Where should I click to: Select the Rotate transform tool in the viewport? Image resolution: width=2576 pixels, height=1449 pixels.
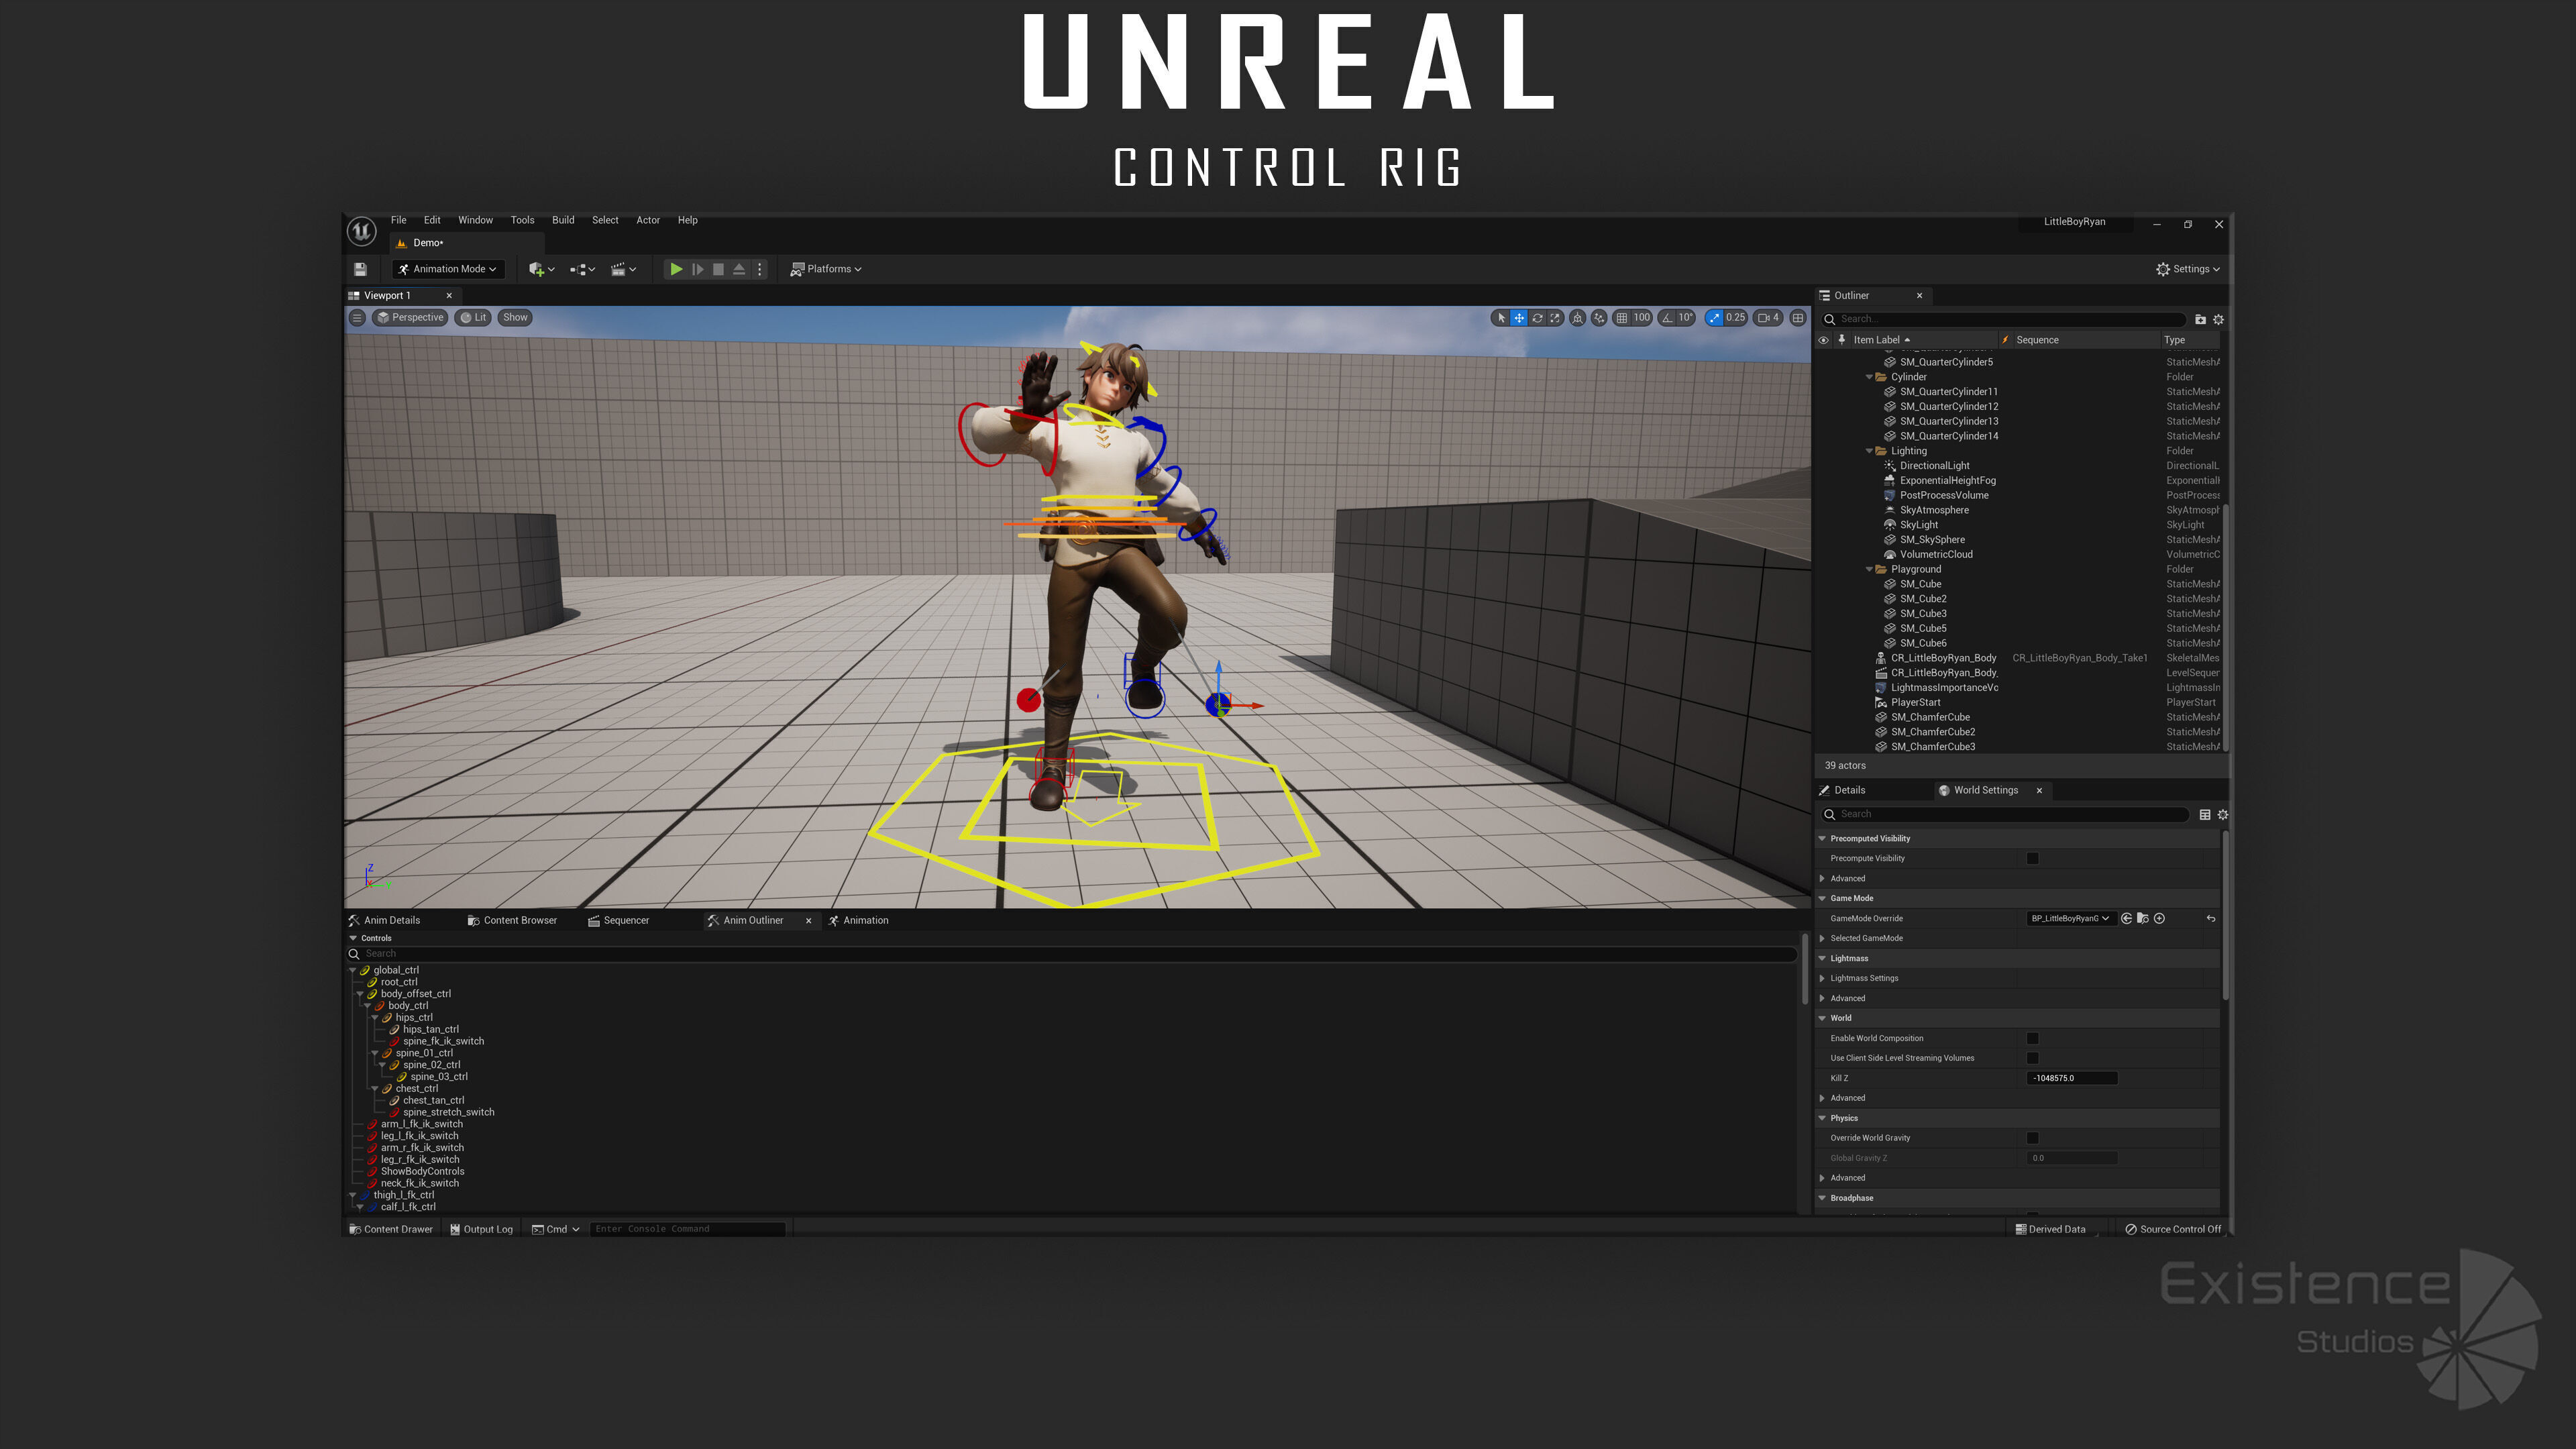[1537, 318]
